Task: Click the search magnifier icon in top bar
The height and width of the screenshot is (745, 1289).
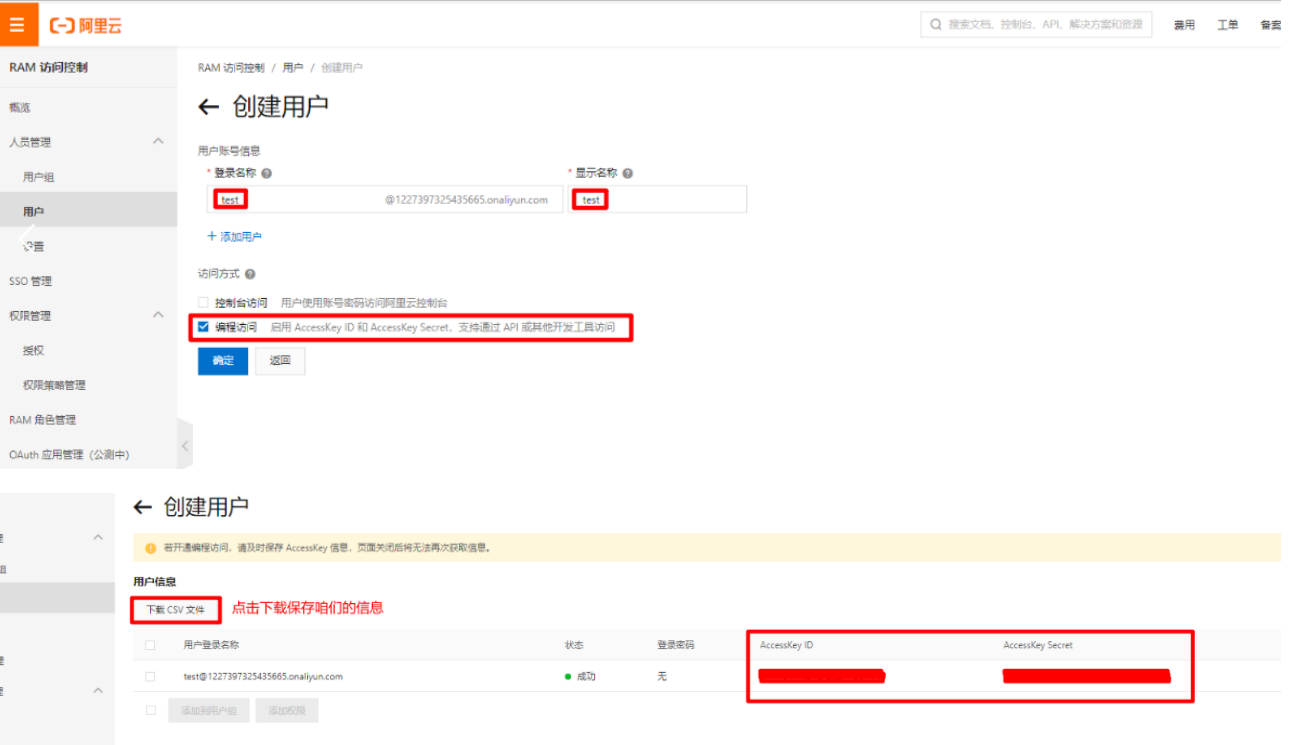Action: pos(936,25)
